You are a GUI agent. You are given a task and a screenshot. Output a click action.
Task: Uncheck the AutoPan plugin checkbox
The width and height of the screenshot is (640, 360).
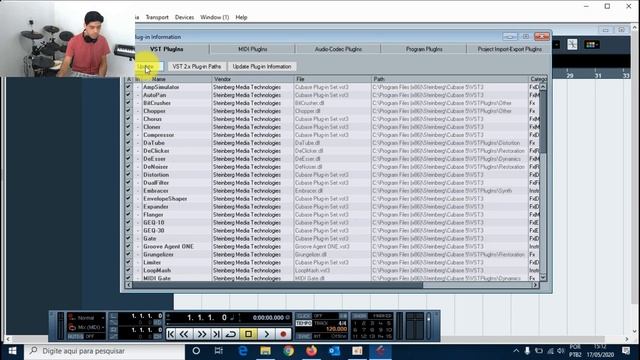pos(128,95)
